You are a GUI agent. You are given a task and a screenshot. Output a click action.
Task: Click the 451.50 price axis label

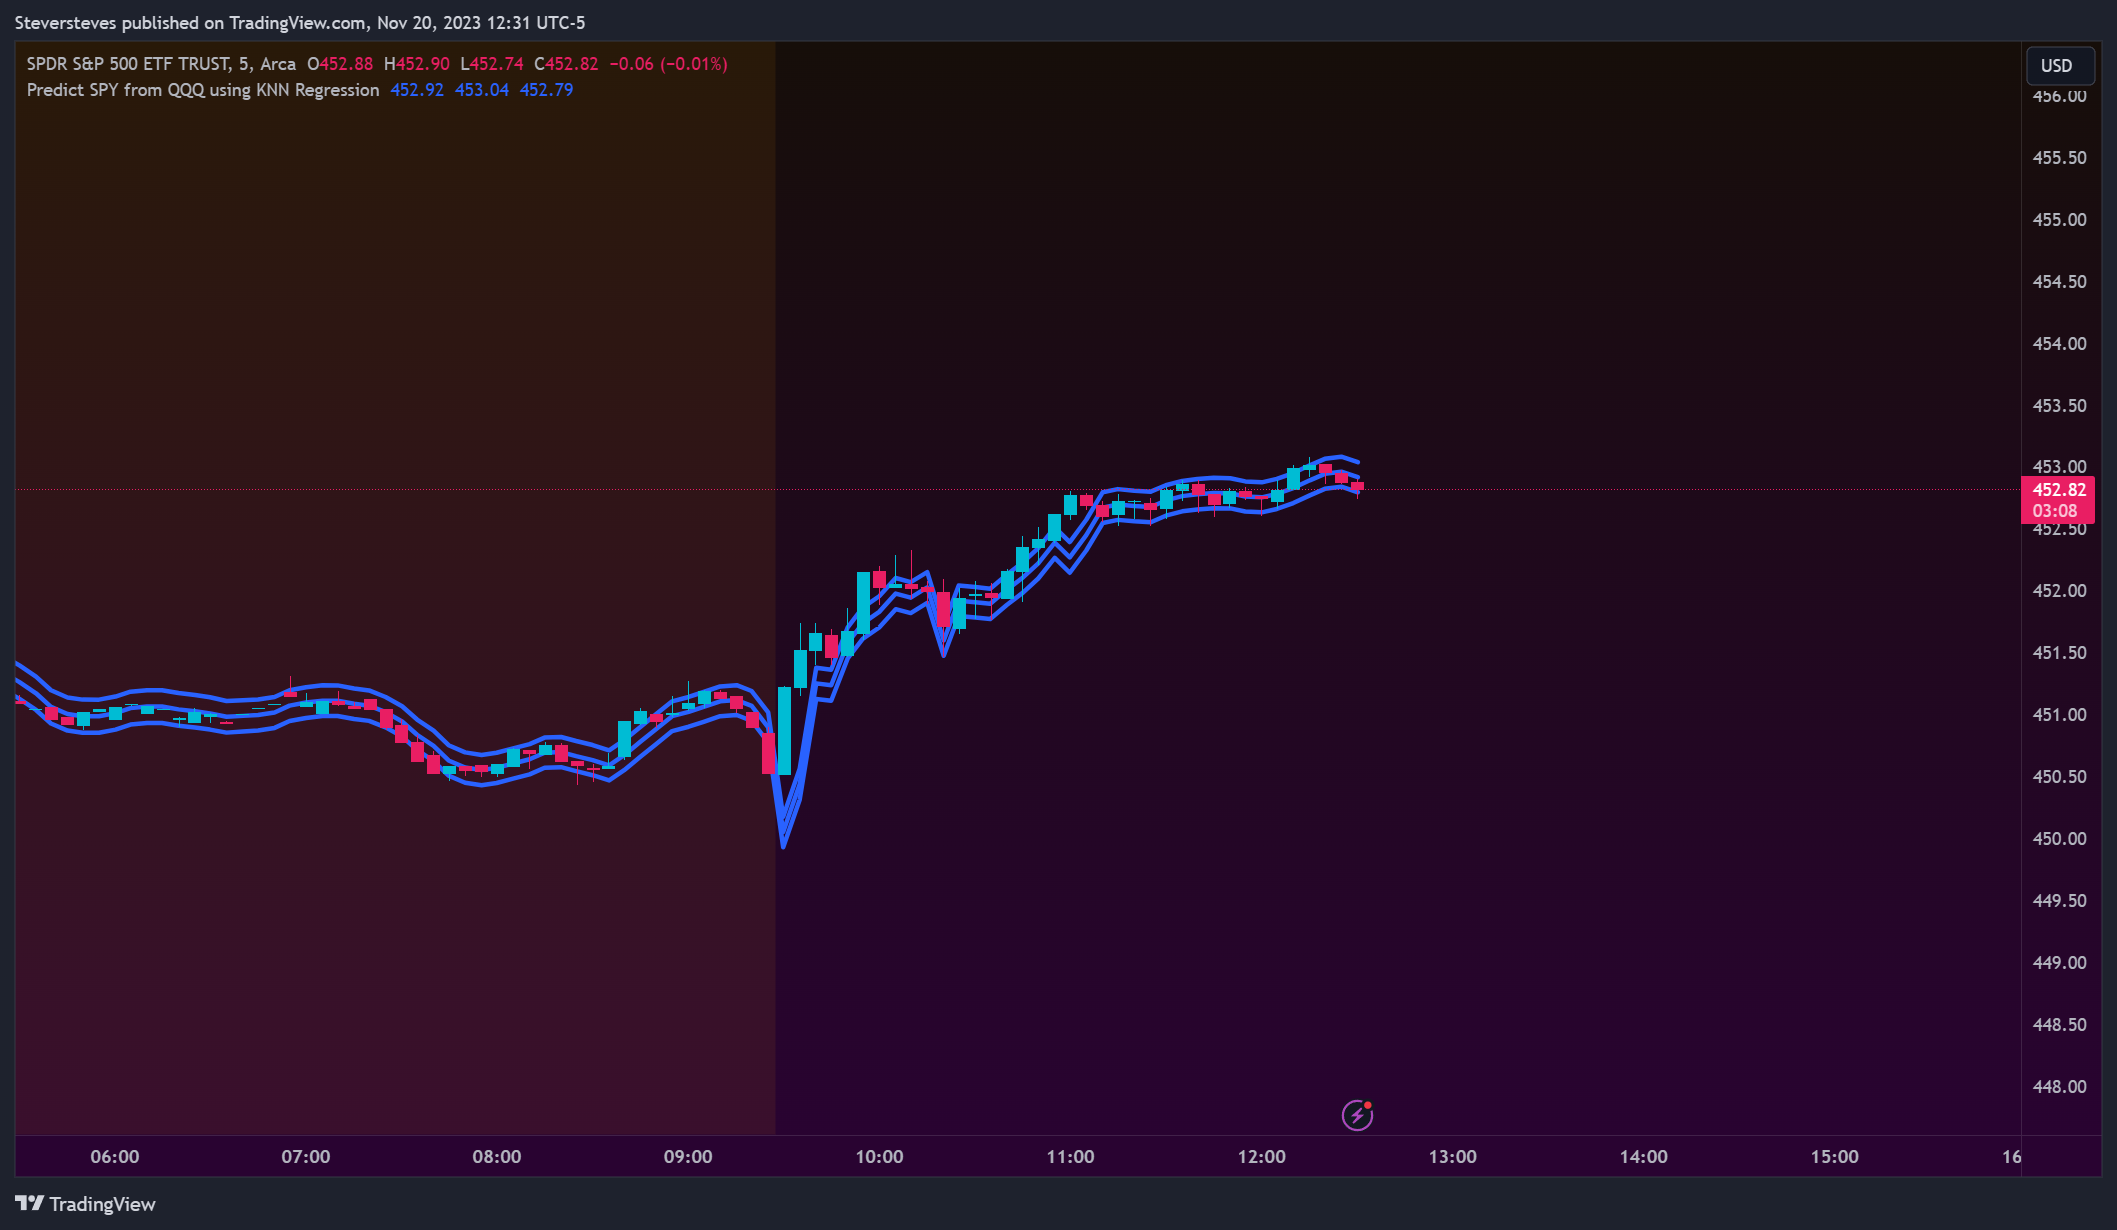coord(2059,653)
